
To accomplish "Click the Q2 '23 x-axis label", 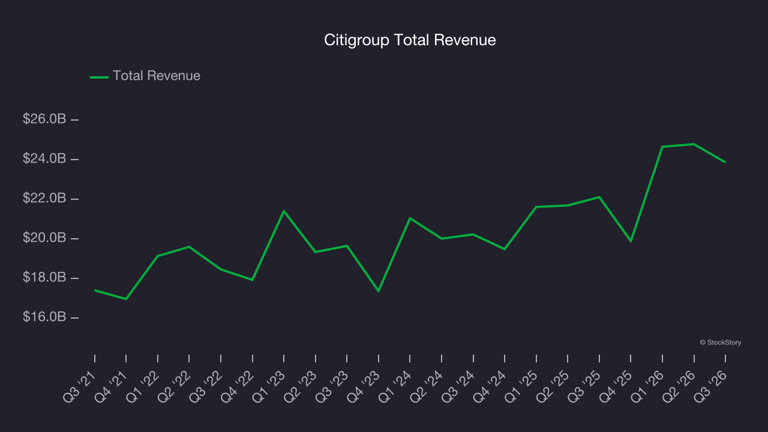I will pyautogui.click(x=300, y=387).
